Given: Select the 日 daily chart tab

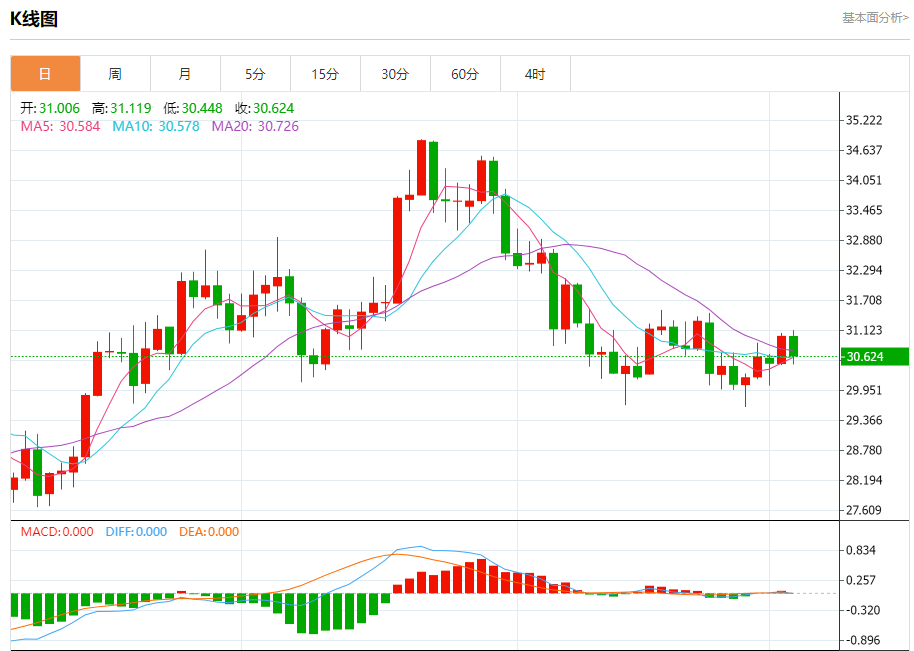Looking at the screenshot, I should [x=45, y=74].
